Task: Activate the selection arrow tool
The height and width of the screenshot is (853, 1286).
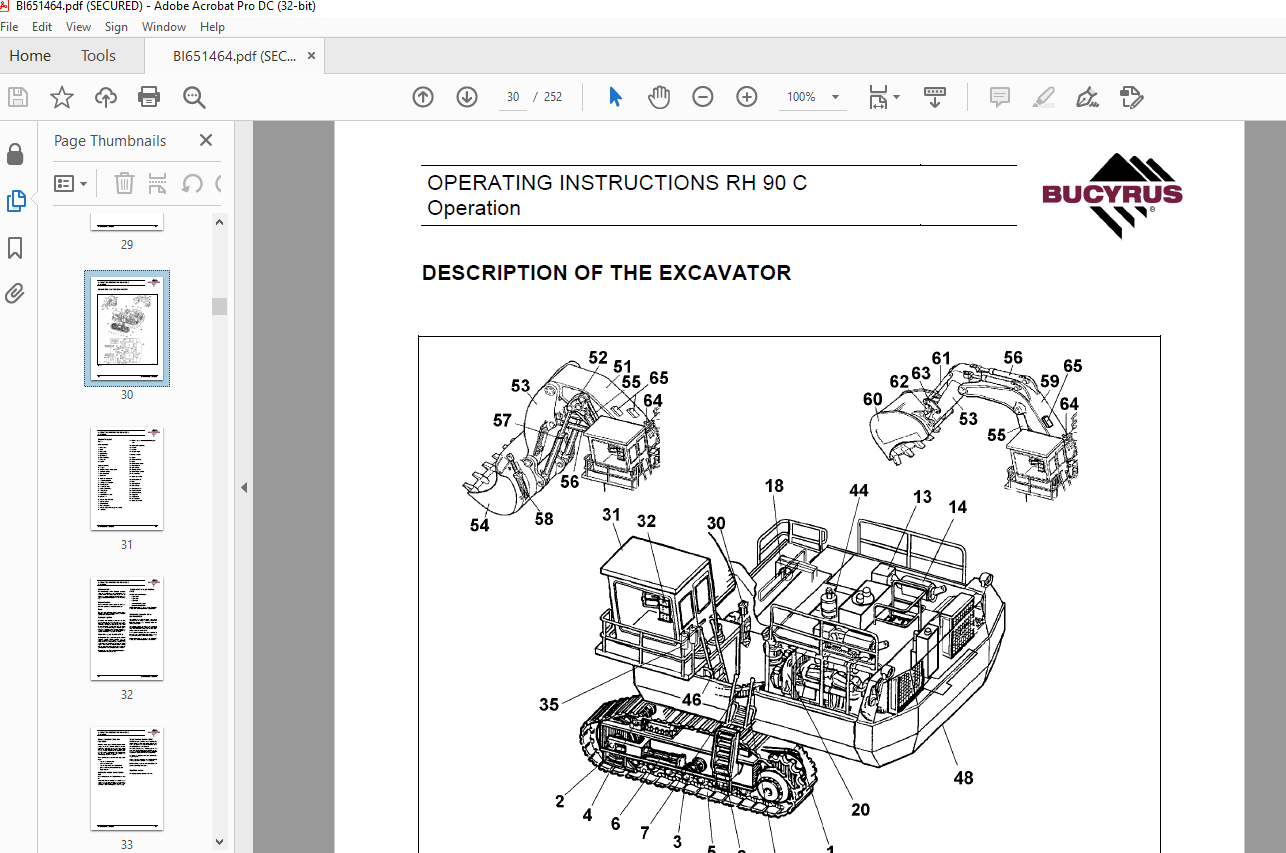Action: pyautogui.click(x=615, y=97)
